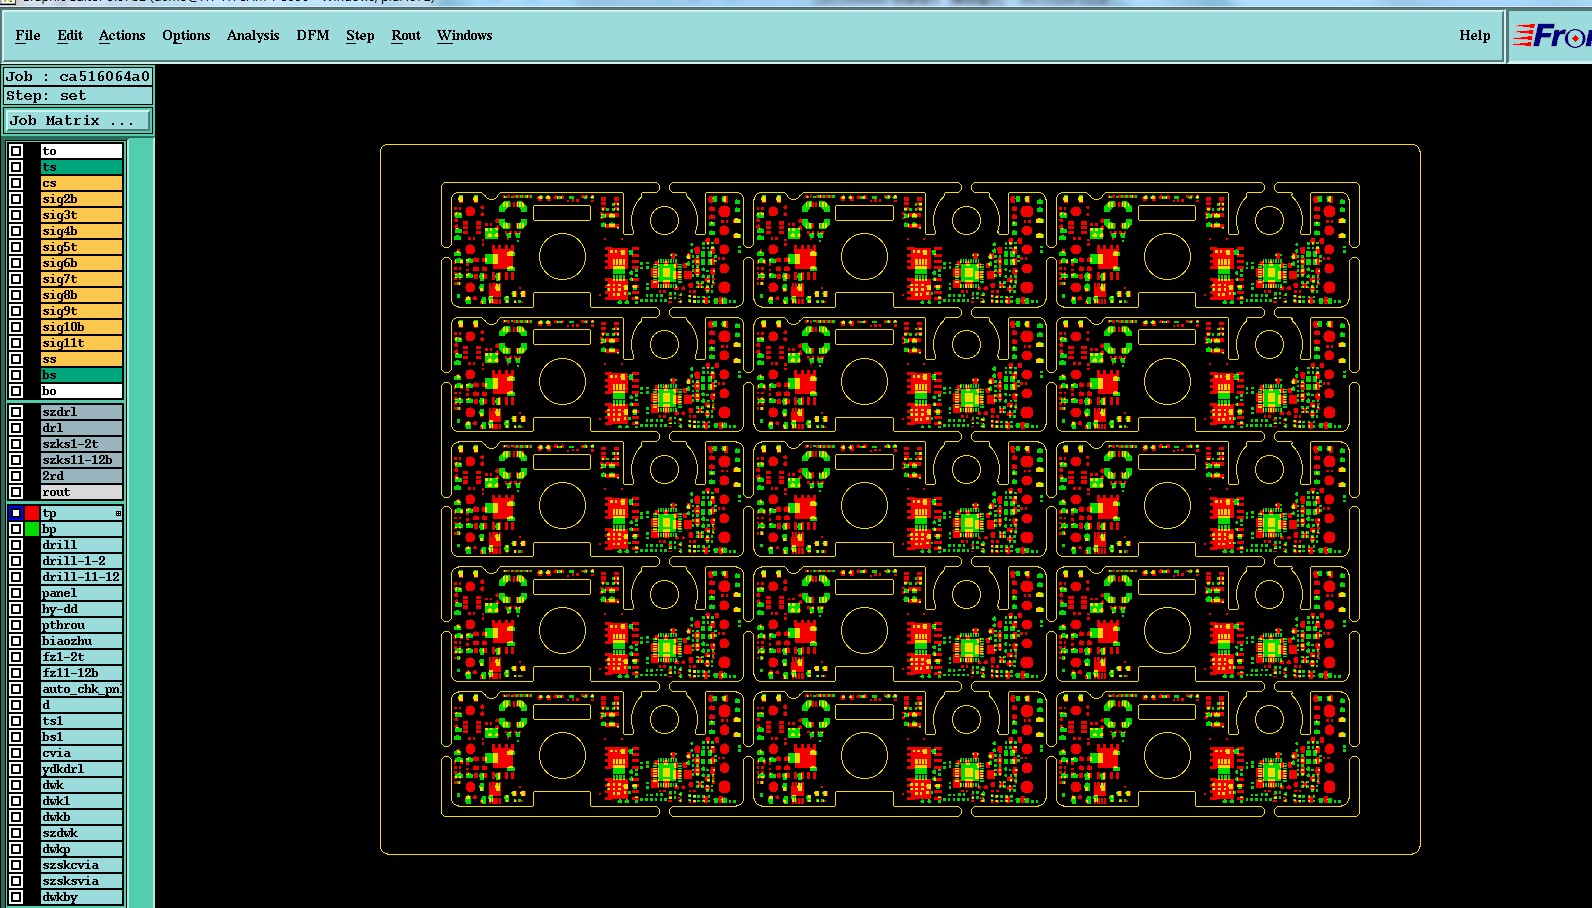This screenshot has height=908, width=1592.
Task: Select the szdwk layer name
Action: coord(81,833)
